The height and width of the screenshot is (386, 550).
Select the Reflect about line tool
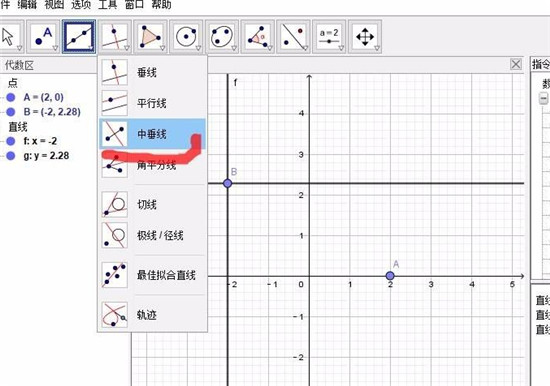click(294, 36)
